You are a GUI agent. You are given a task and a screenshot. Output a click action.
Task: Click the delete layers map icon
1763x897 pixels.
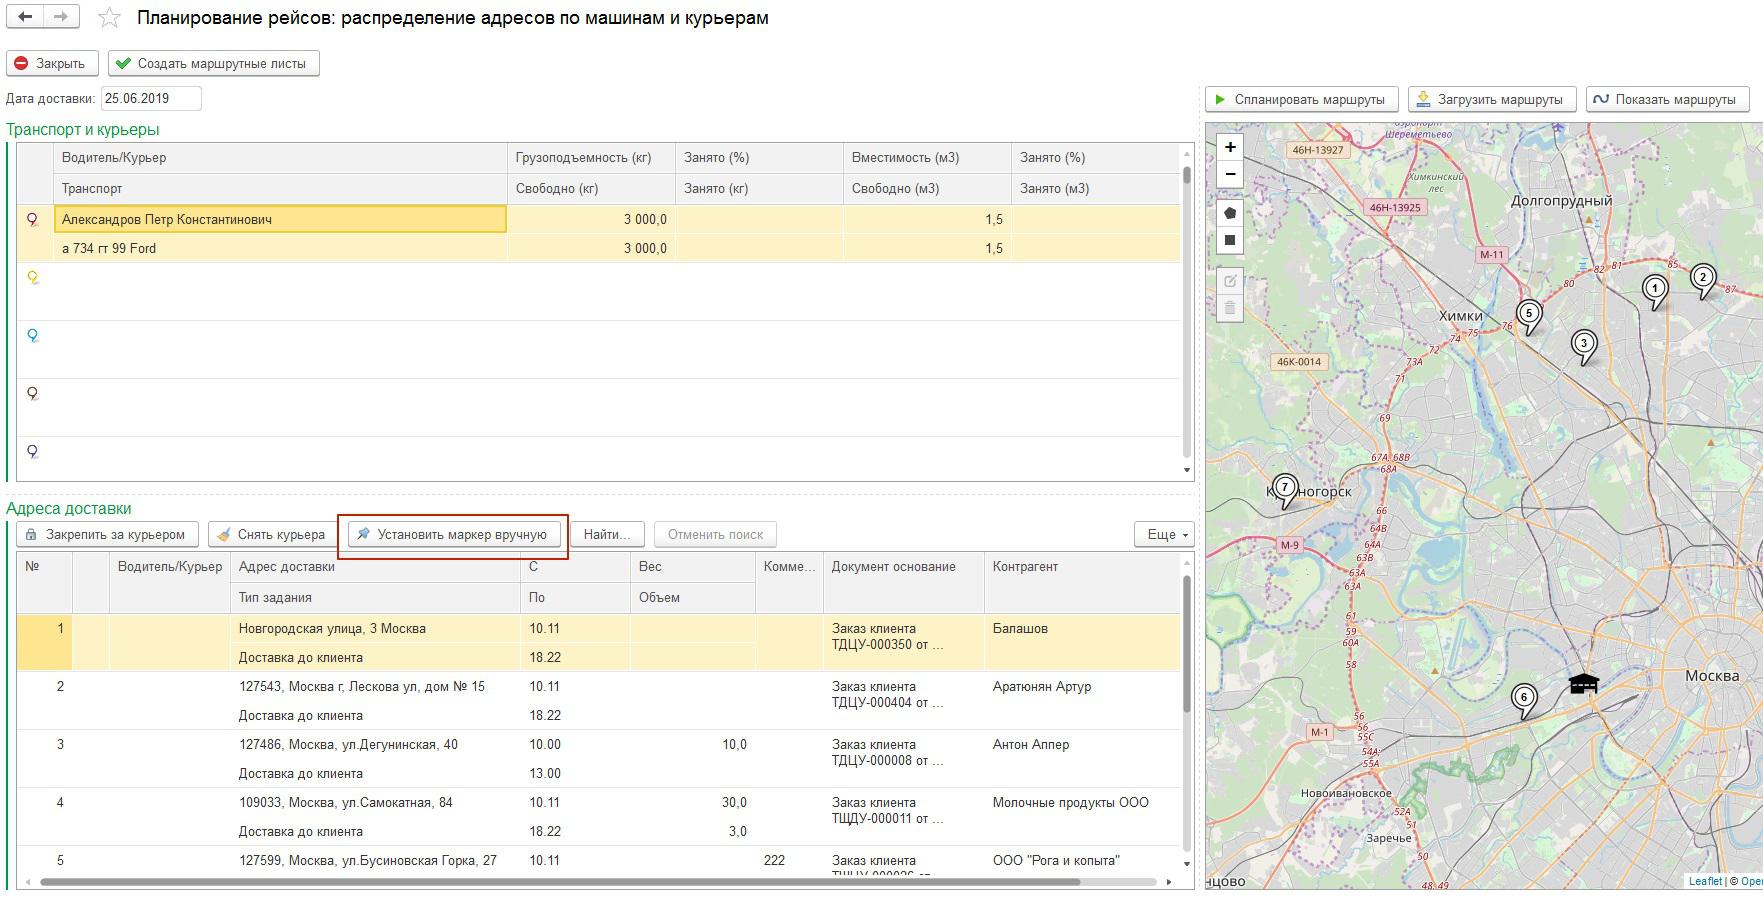pos(1230,308)
